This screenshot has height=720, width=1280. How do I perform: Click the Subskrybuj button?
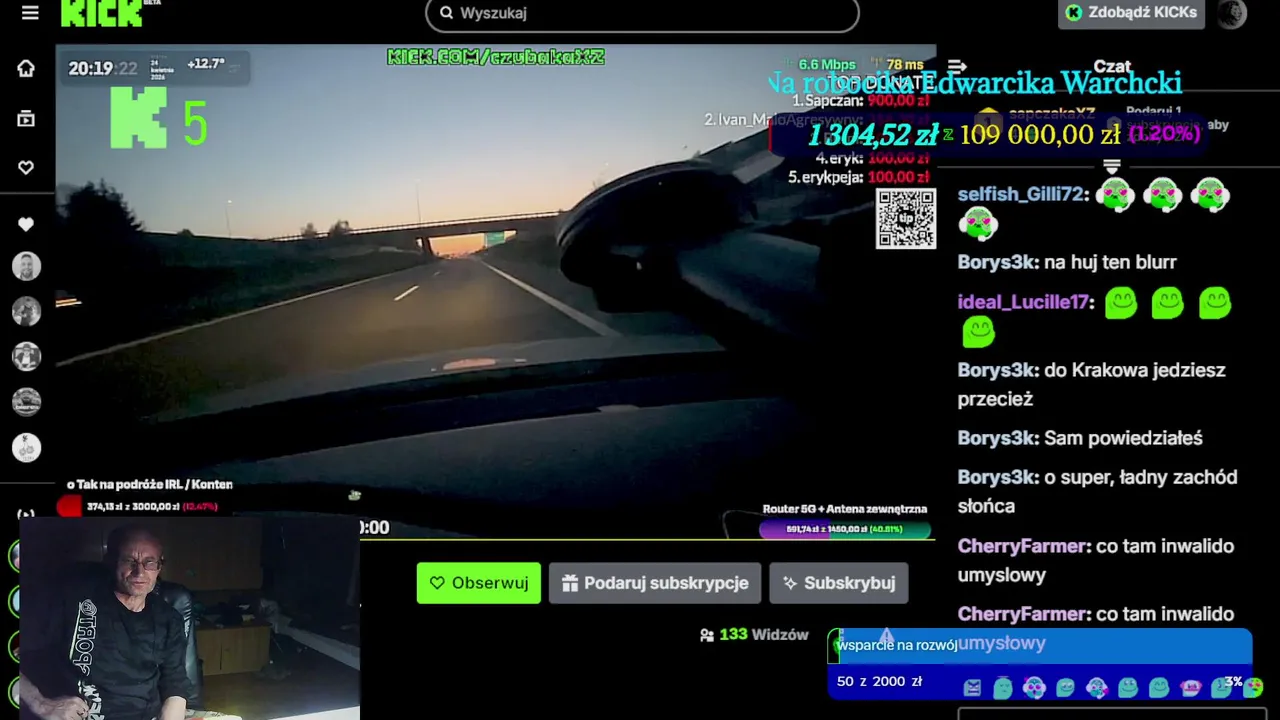pyautogui.click(x=839, y=583)
